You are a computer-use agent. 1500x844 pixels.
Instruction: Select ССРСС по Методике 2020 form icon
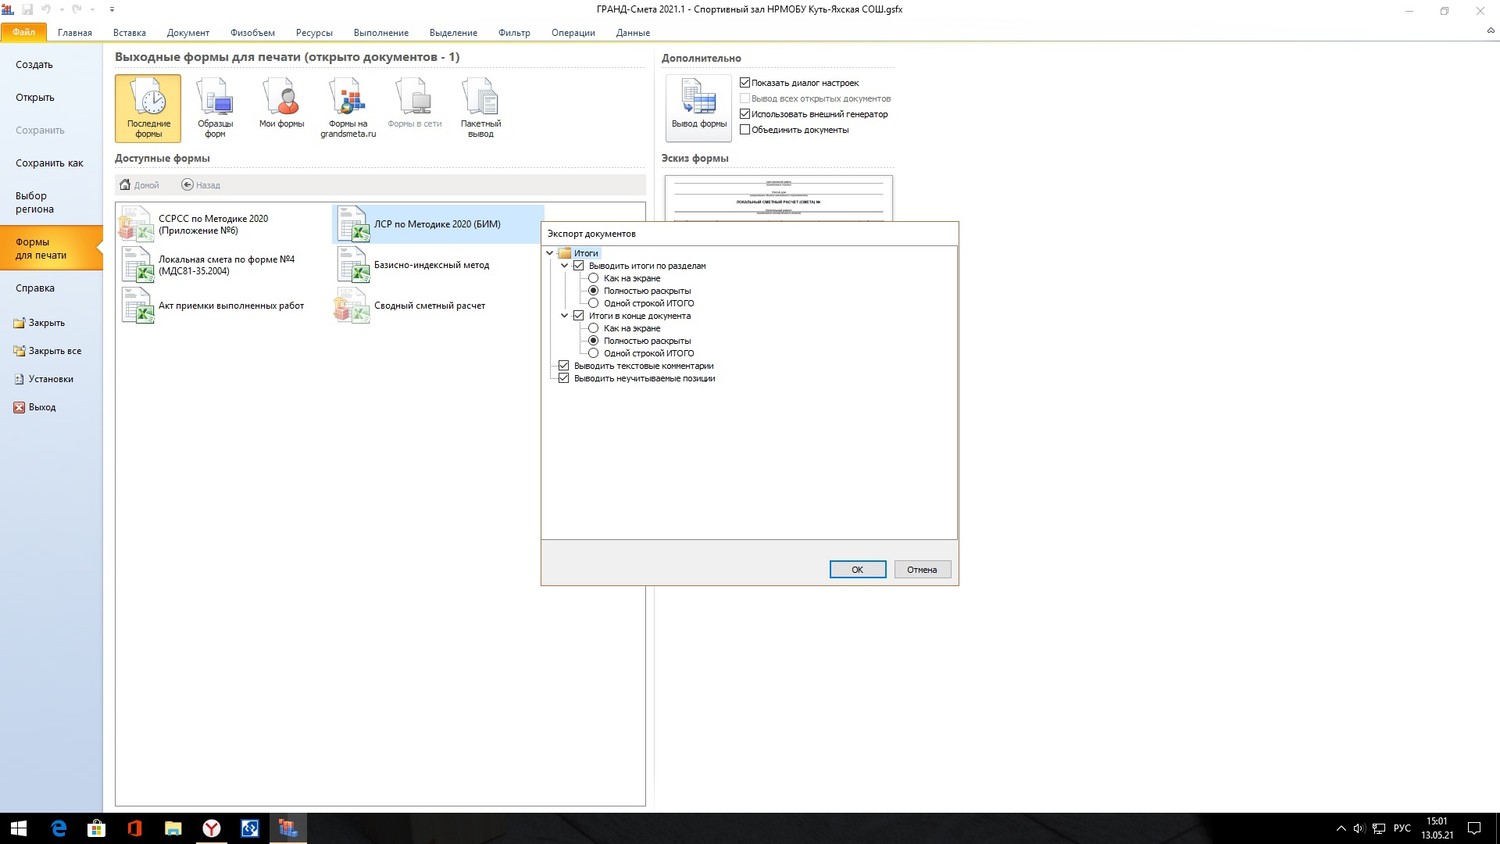(x=137, y=225)
